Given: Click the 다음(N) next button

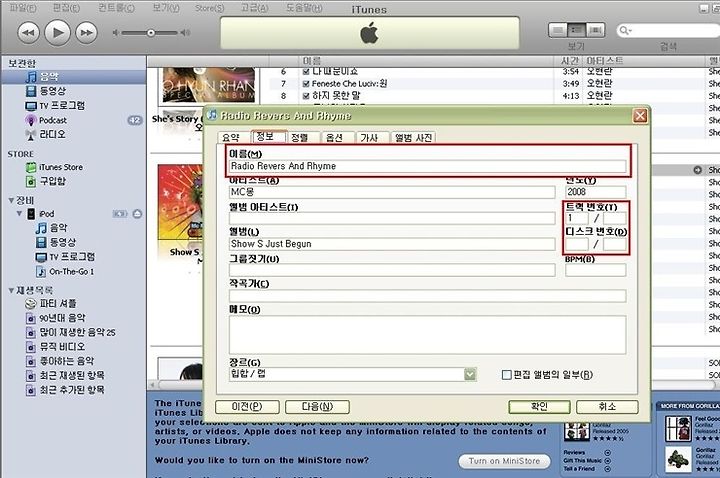Looking at the screenshot, I should (x=317, y=407).
